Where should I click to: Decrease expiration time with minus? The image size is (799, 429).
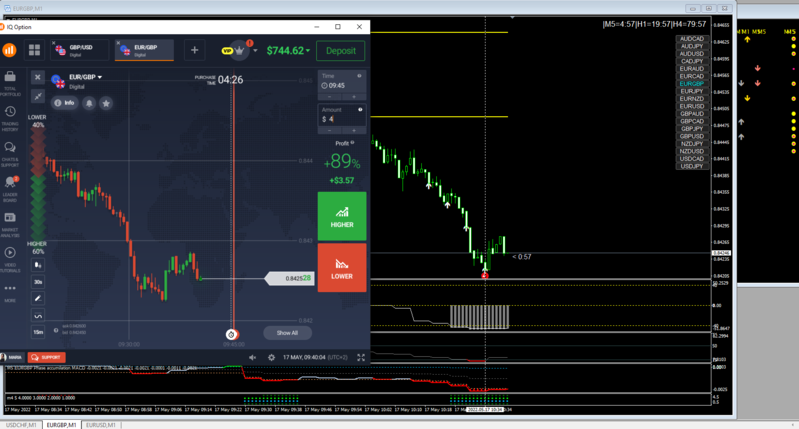329,97
